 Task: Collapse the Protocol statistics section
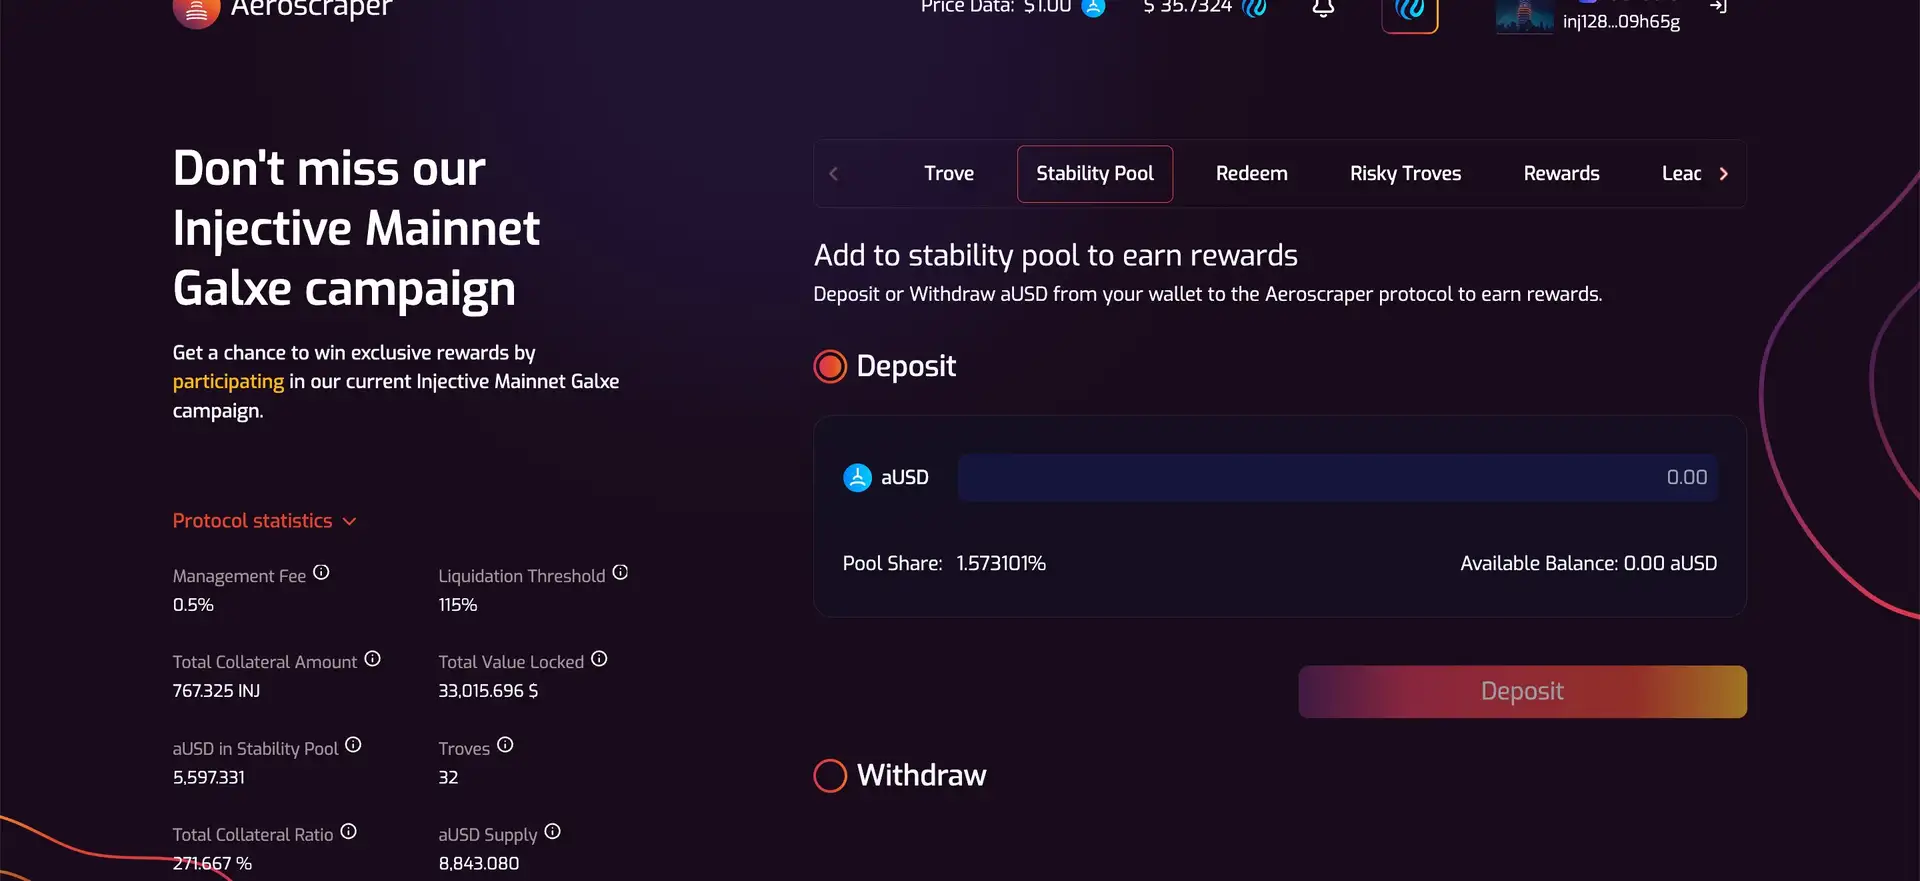pos(264,521)
